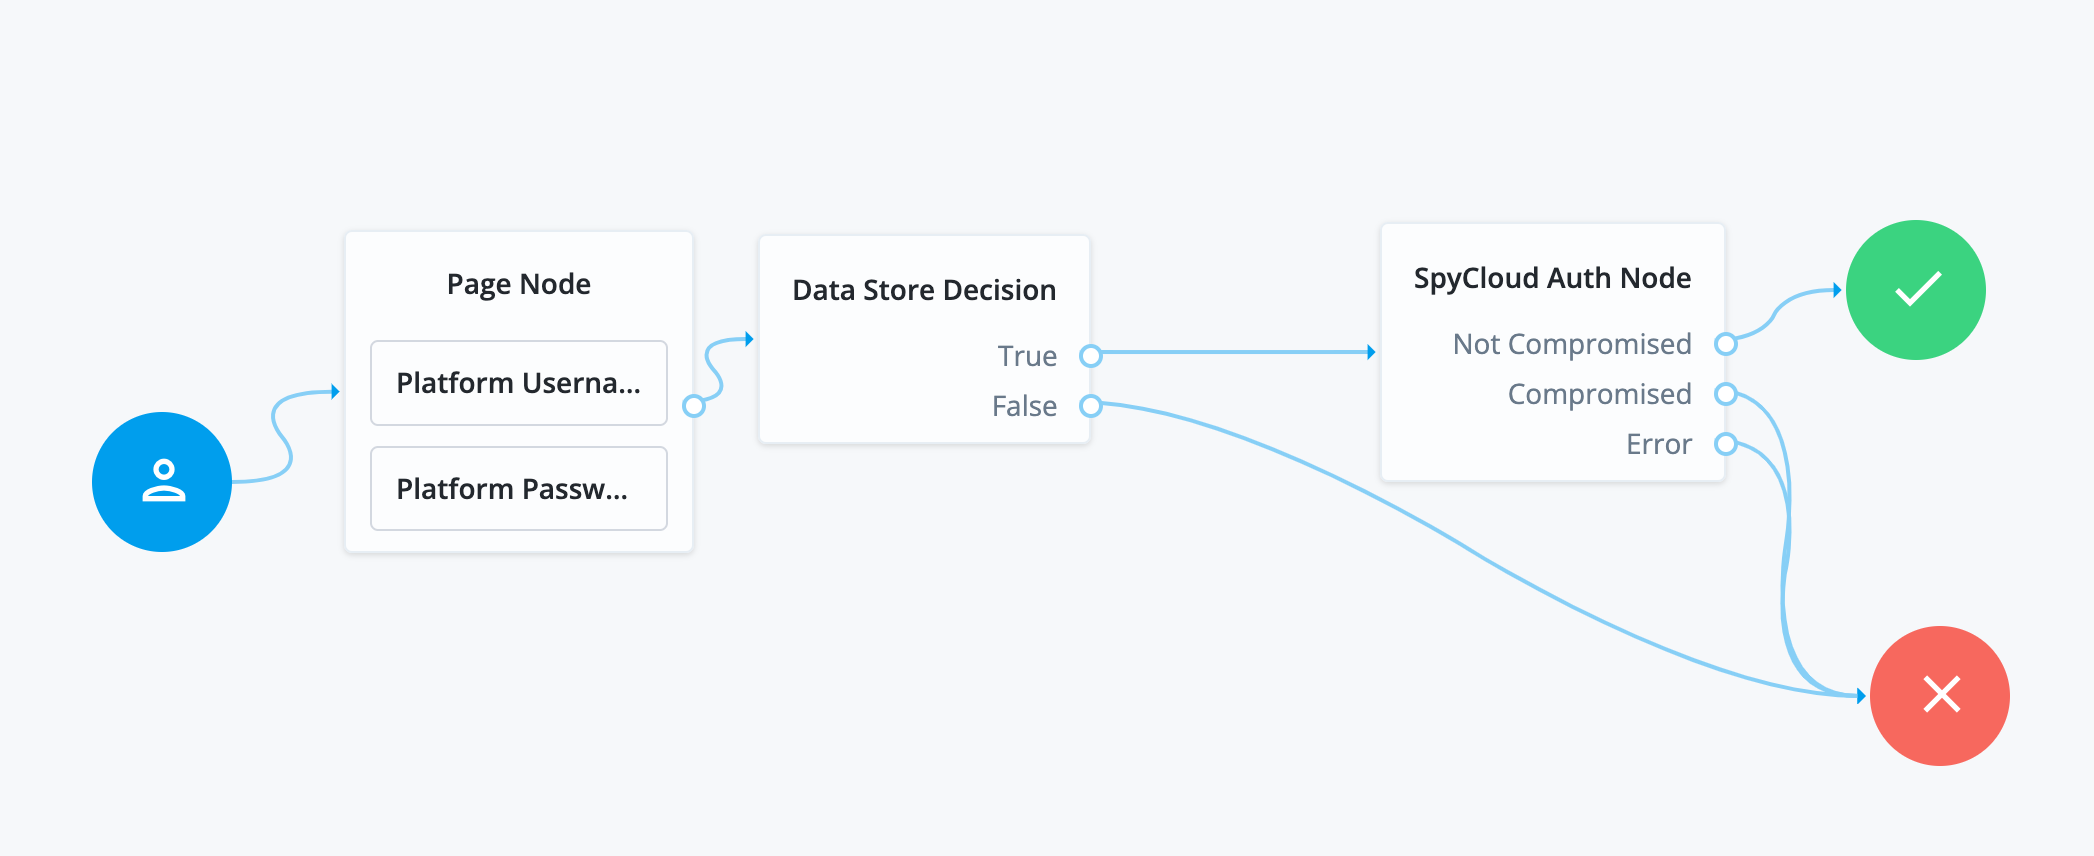Click the Page Node output connector circle

[x=694, y=406]
